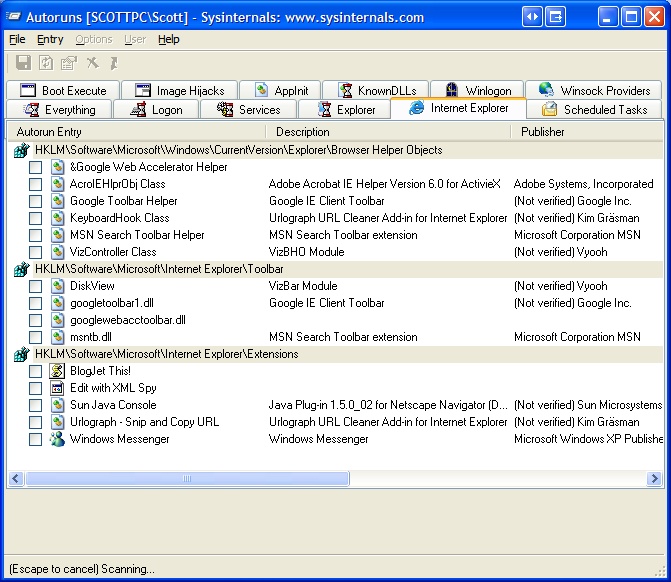Click the Windows Messenger entry icon
This screenshot has height=582, width=671.
[57, 439]
